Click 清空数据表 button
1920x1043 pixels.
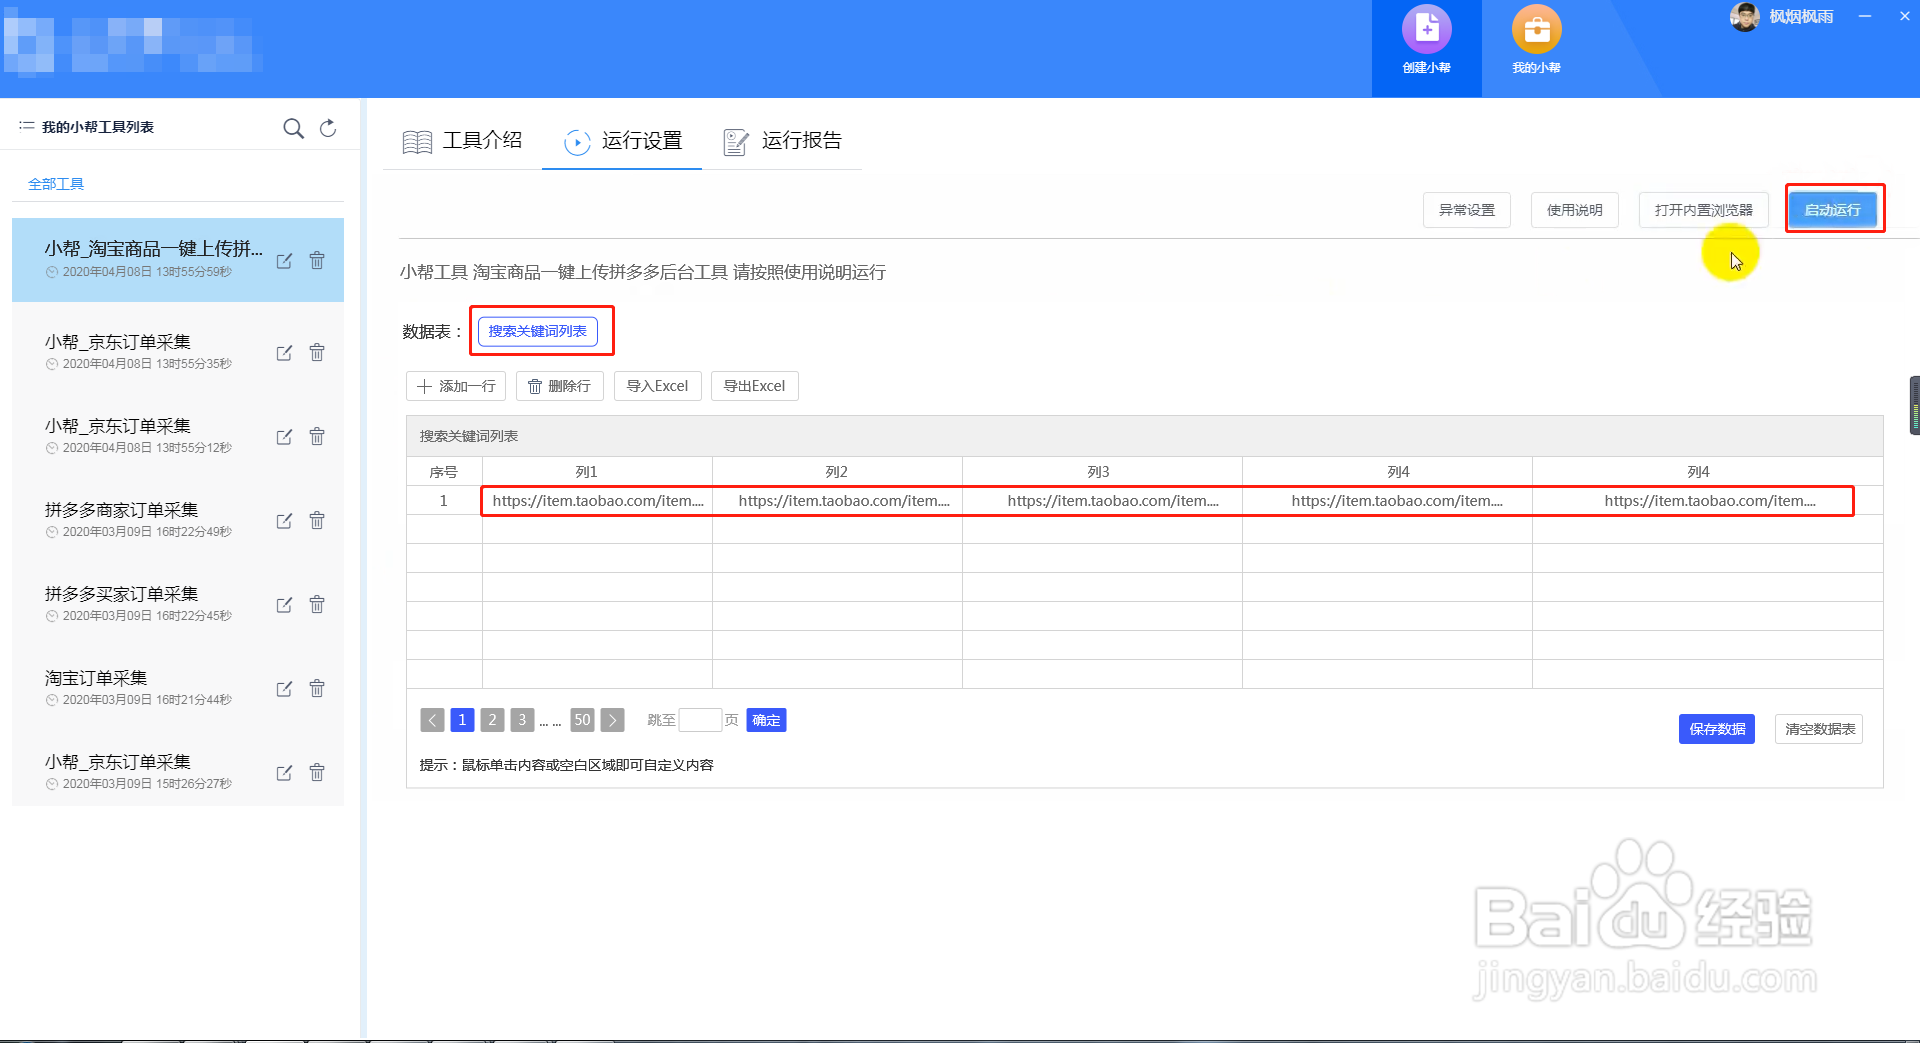click(x=1819, y=729)
